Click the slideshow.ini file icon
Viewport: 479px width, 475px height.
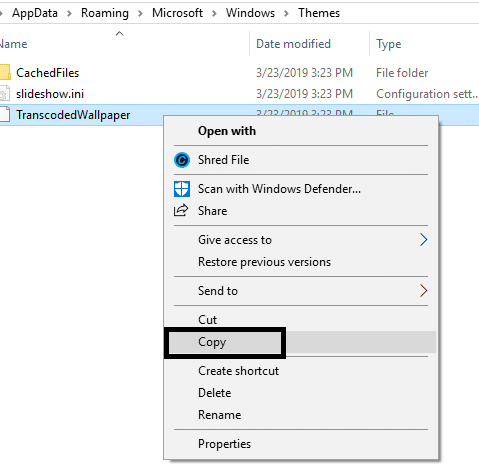pyautogui.click(x=4, y=94)
